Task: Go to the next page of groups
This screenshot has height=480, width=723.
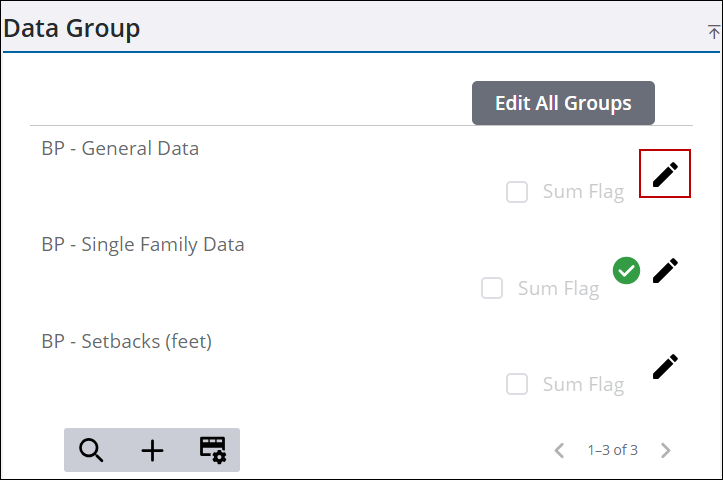Action: (665, 450)
